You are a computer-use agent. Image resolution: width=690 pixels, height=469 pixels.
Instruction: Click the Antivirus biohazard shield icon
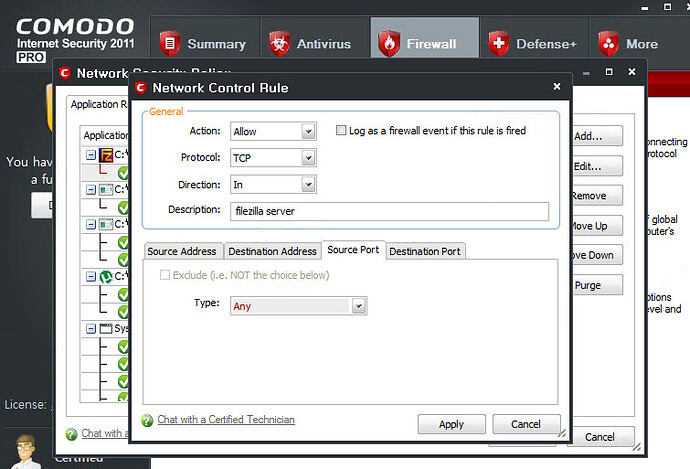(x=279, y=44)
